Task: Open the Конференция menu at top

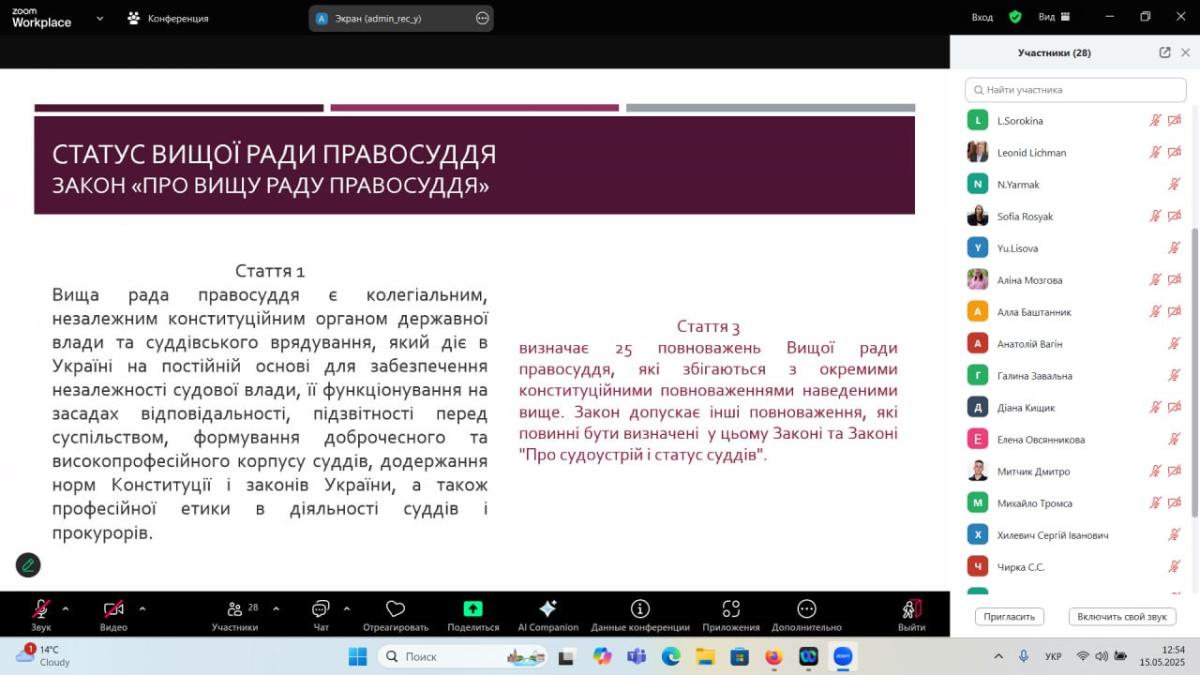Action: point(168,18)
